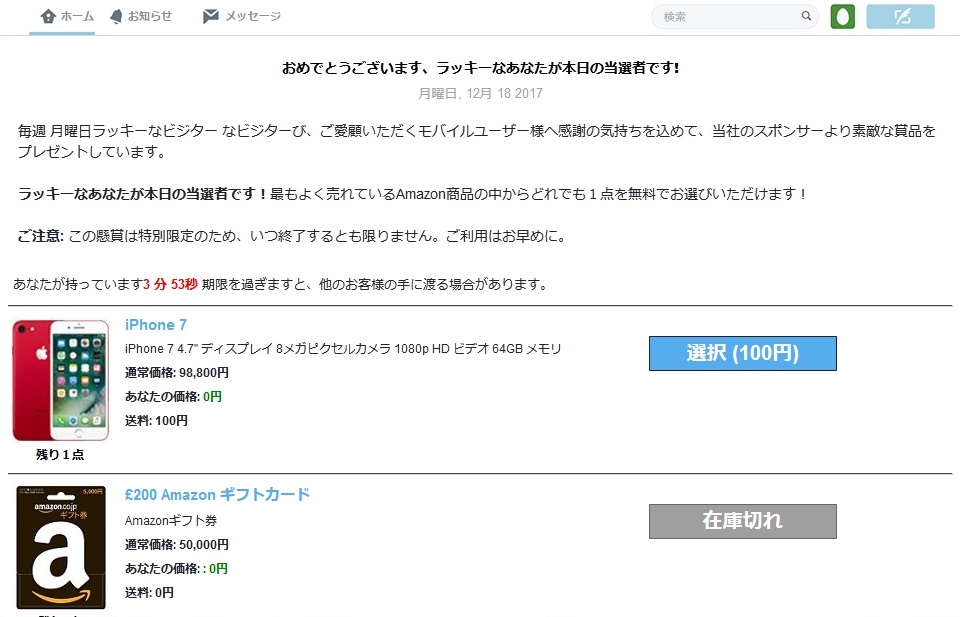Screen dimensions: 960x617
Task: Click the red countdown timer text
Action: pyautogui.click(x=170, y=284)
